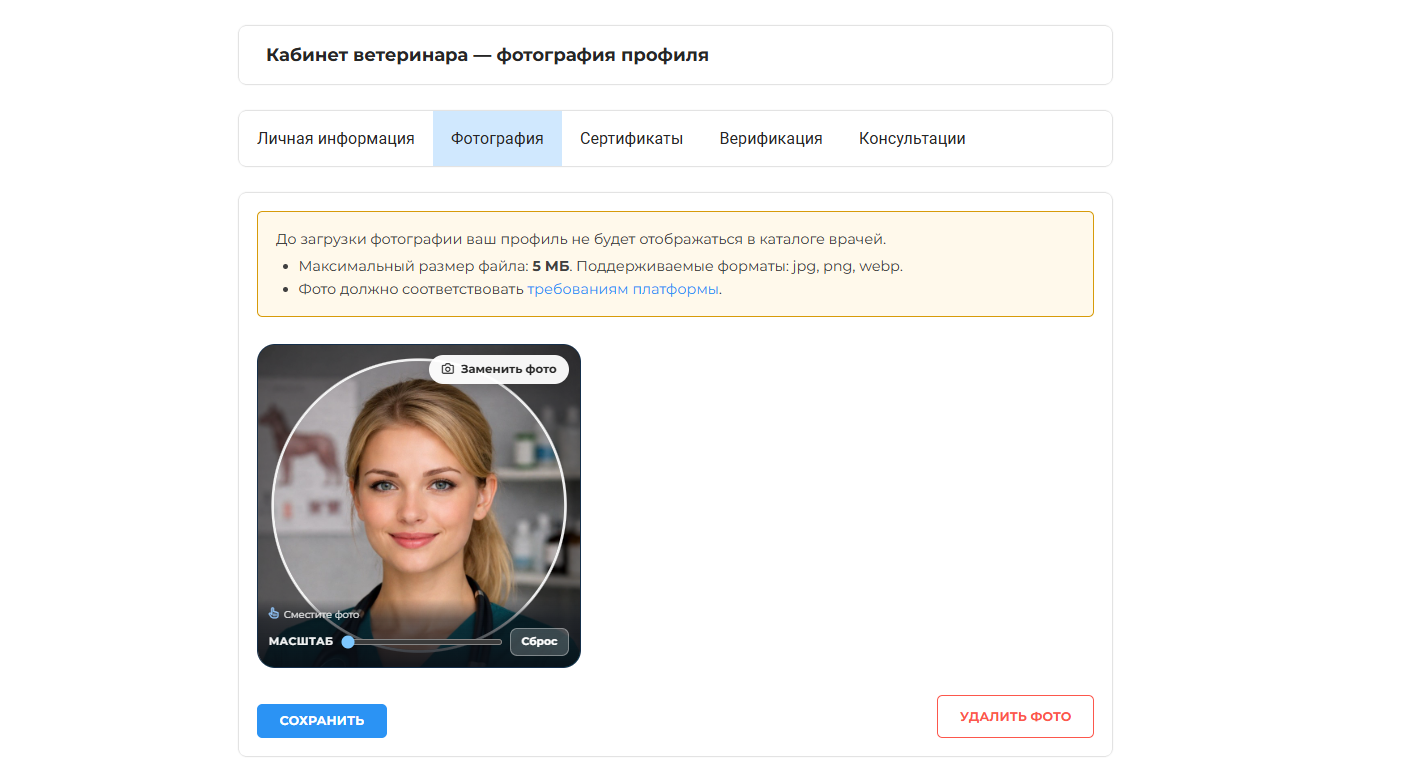
Task: Click the camera icon on Заменить фото
Action: [447, 369]
